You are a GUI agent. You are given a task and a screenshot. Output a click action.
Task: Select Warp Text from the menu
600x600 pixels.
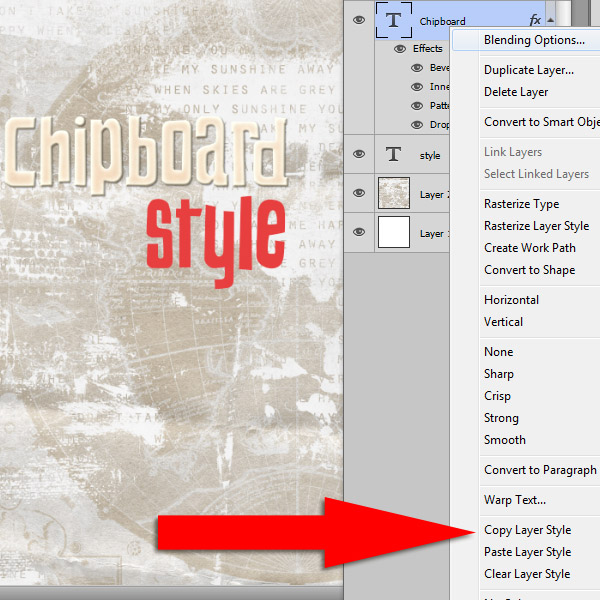[514, 500]
